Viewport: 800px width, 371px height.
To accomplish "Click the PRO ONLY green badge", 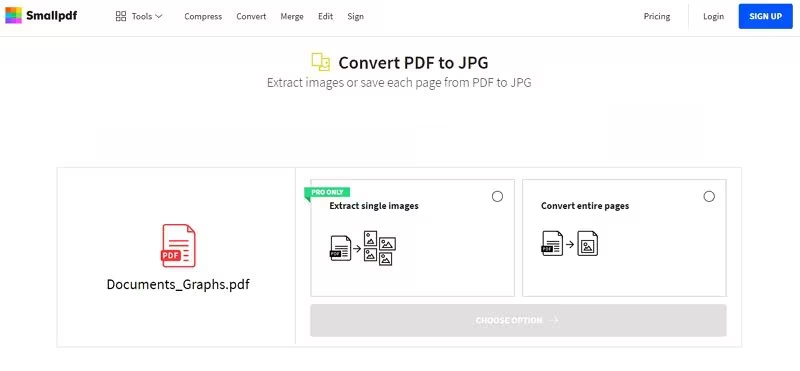I will coord(327,192).
